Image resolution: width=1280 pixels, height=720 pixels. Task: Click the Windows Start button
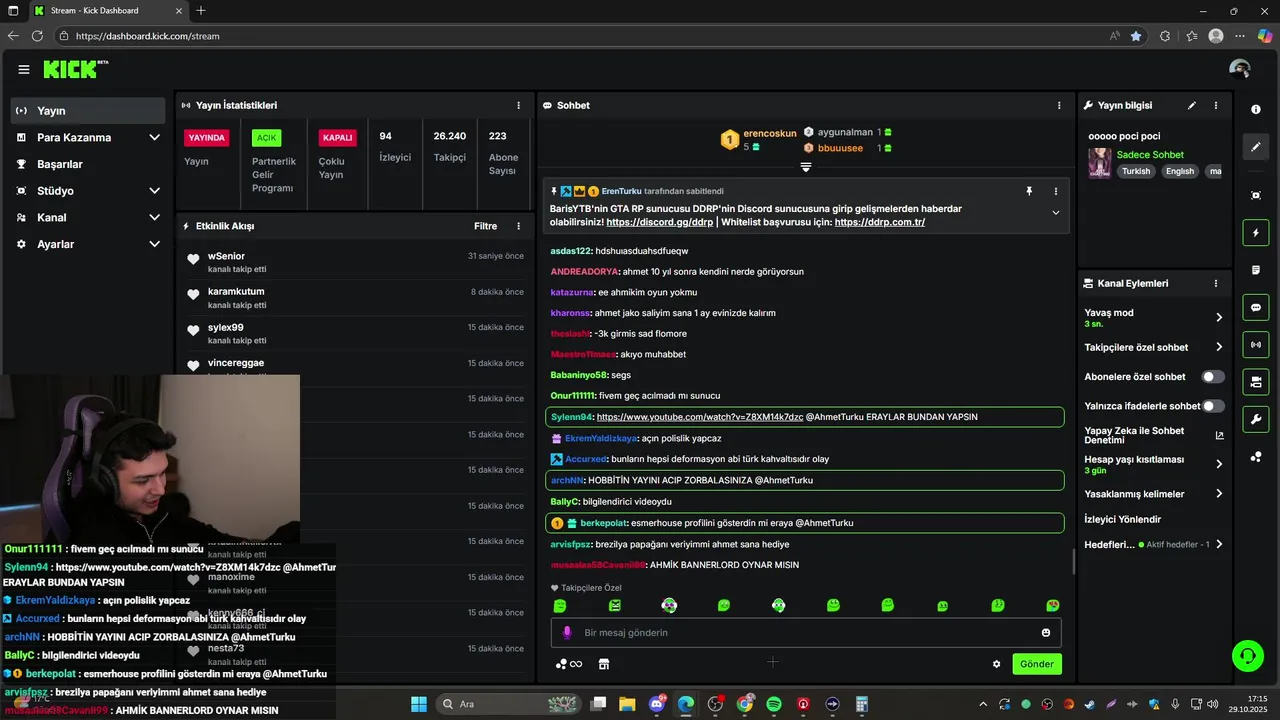tap(418, 704)
